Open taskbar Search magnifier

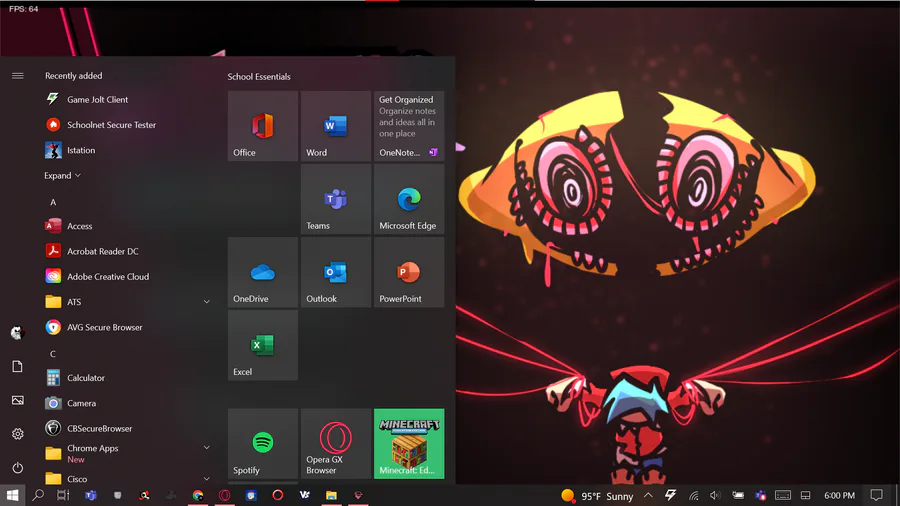(x=38, y=495)
